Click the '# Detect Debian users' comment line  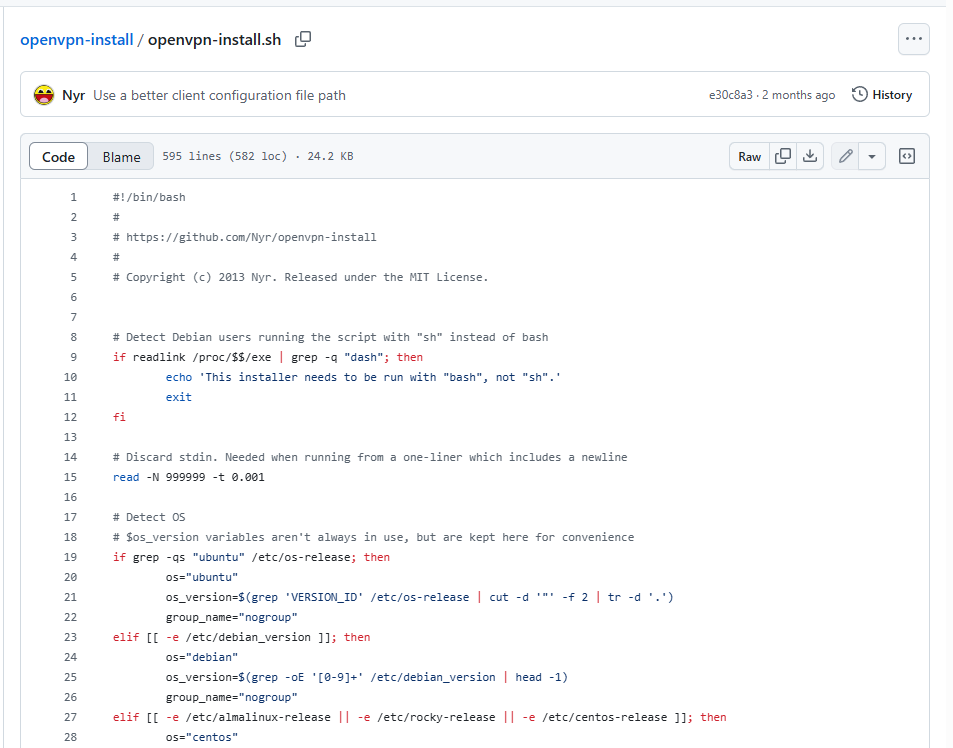pos(331,337)
